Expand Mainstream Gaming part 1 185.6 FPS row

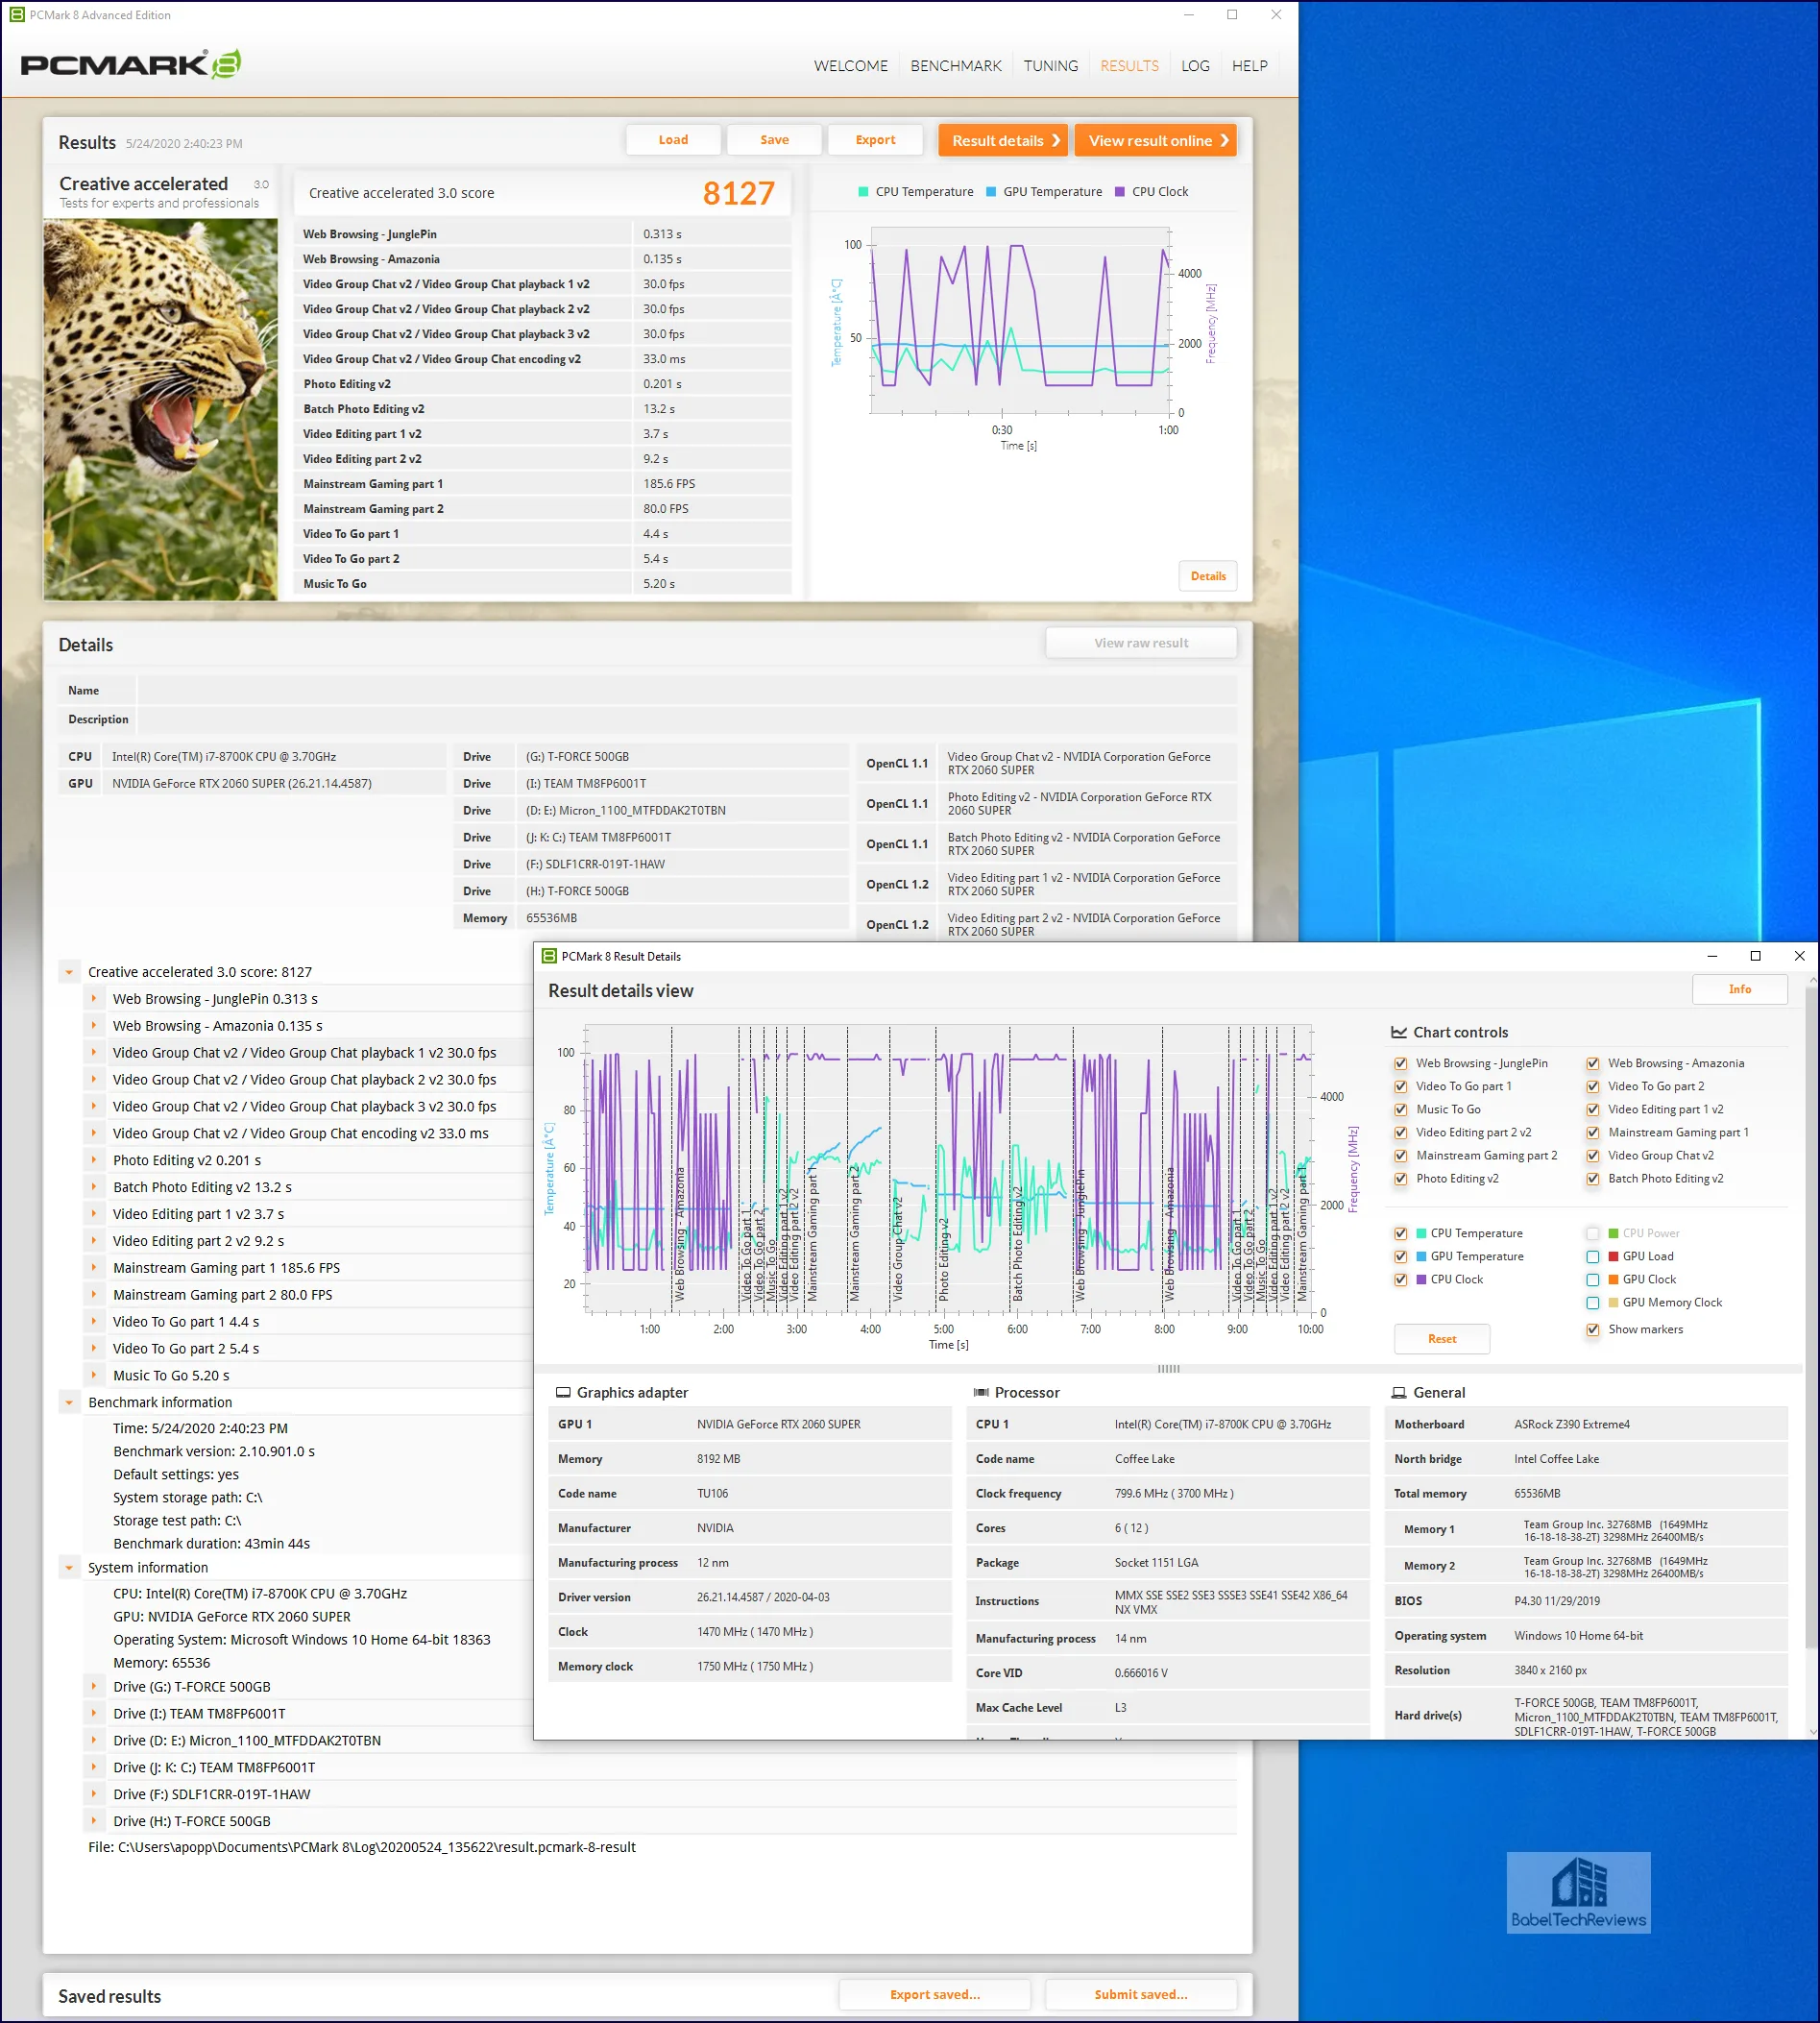click(x=94, y=1267)
